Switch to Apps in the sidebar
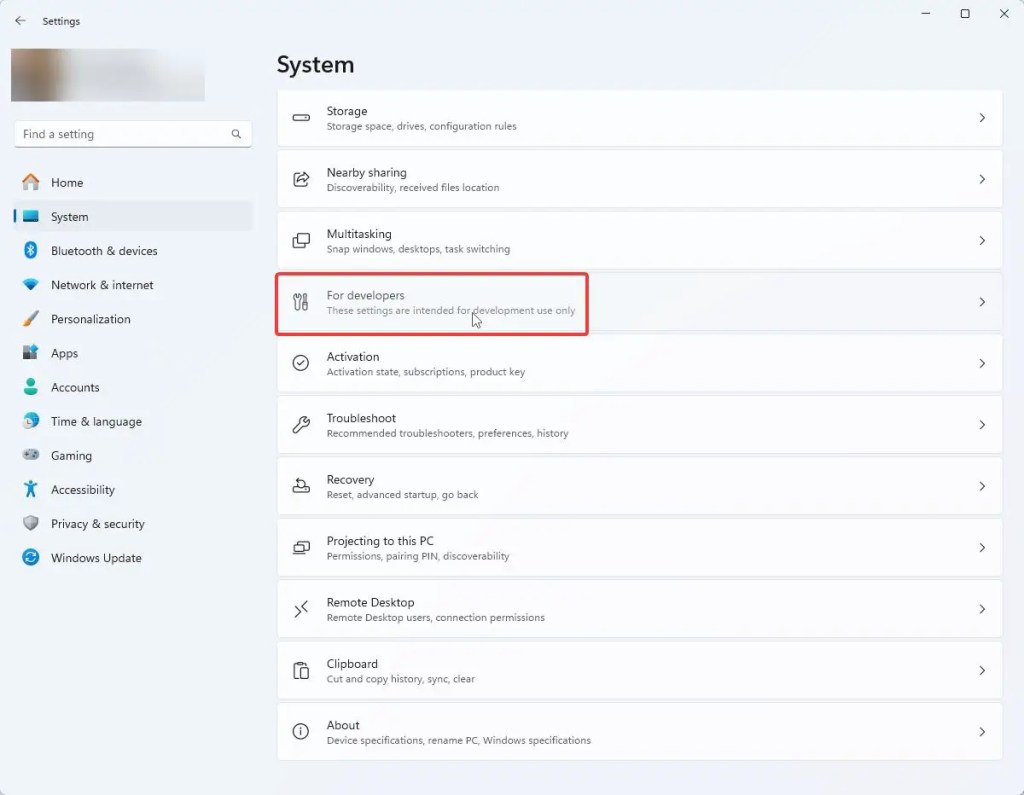Viewport: 1024px width, 795px height. click(x=64, y=353)
